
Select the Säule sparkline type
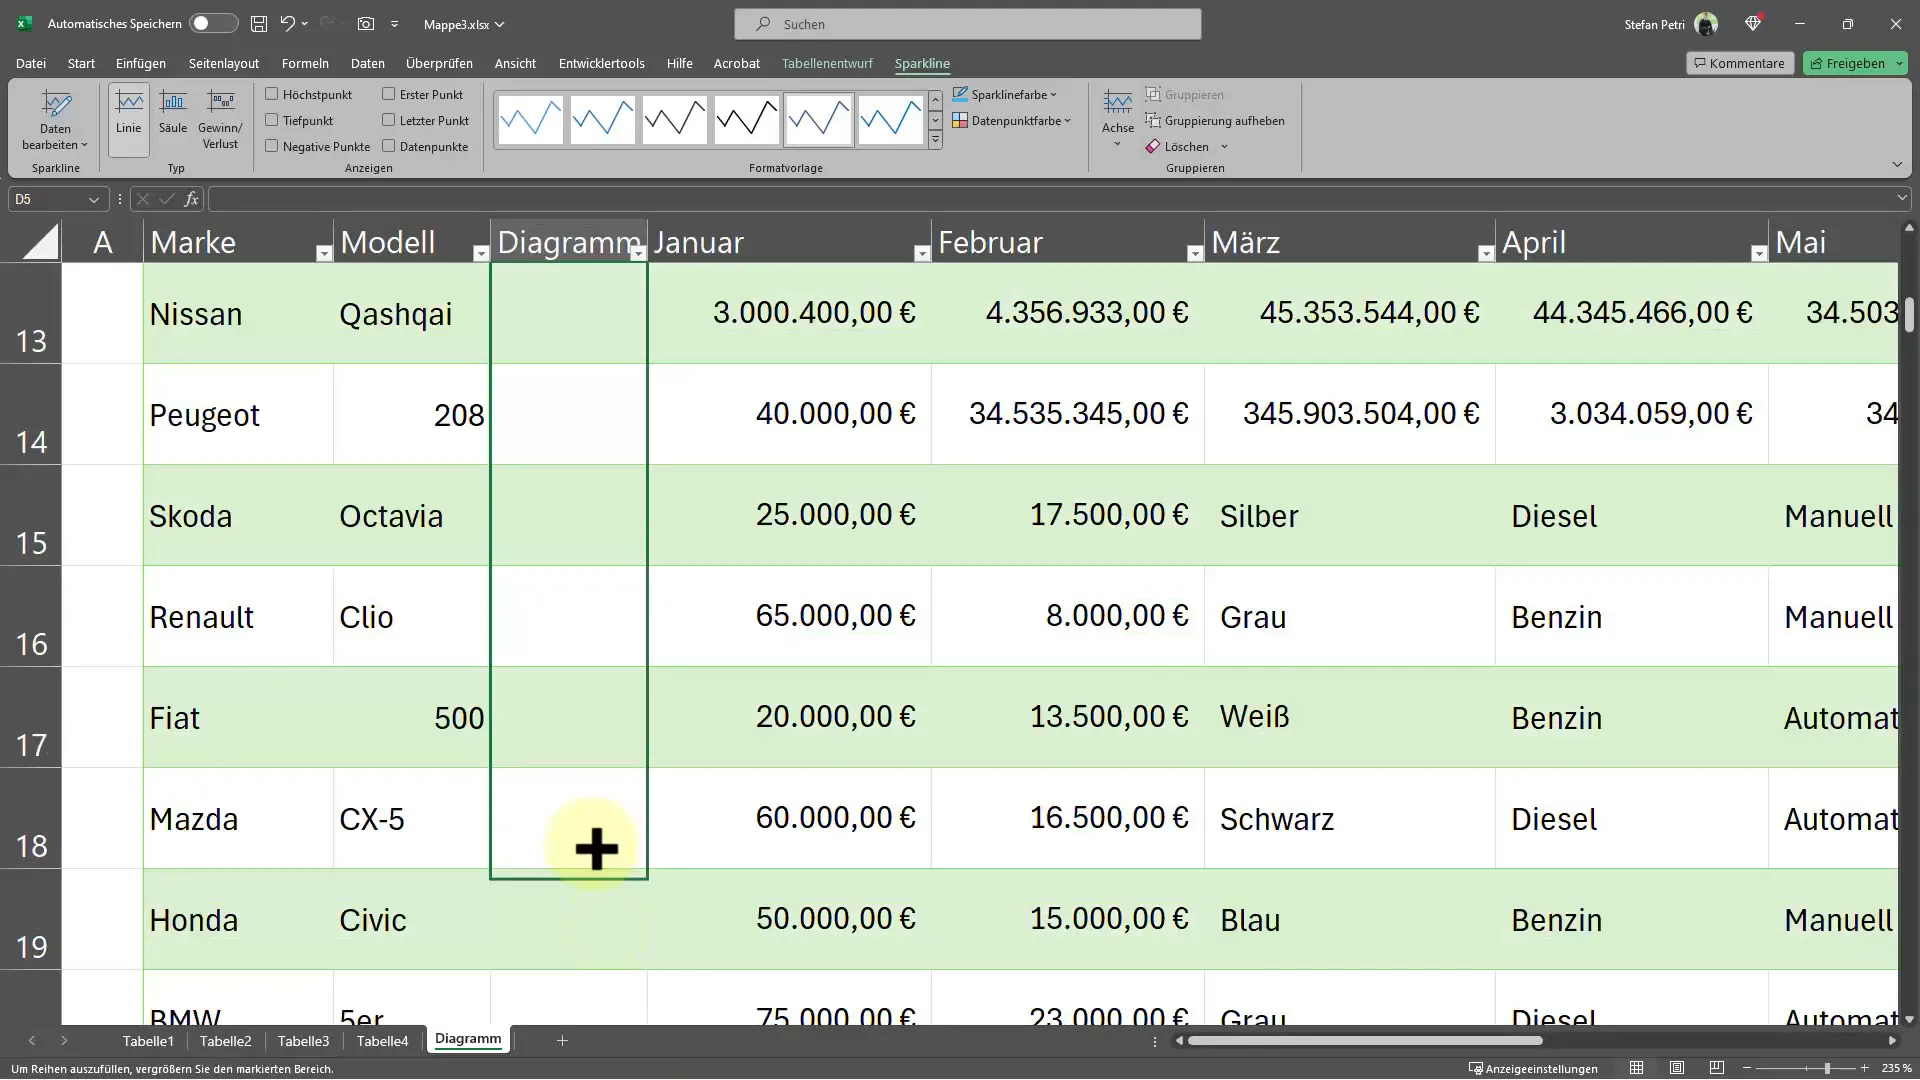click(173, 120)
